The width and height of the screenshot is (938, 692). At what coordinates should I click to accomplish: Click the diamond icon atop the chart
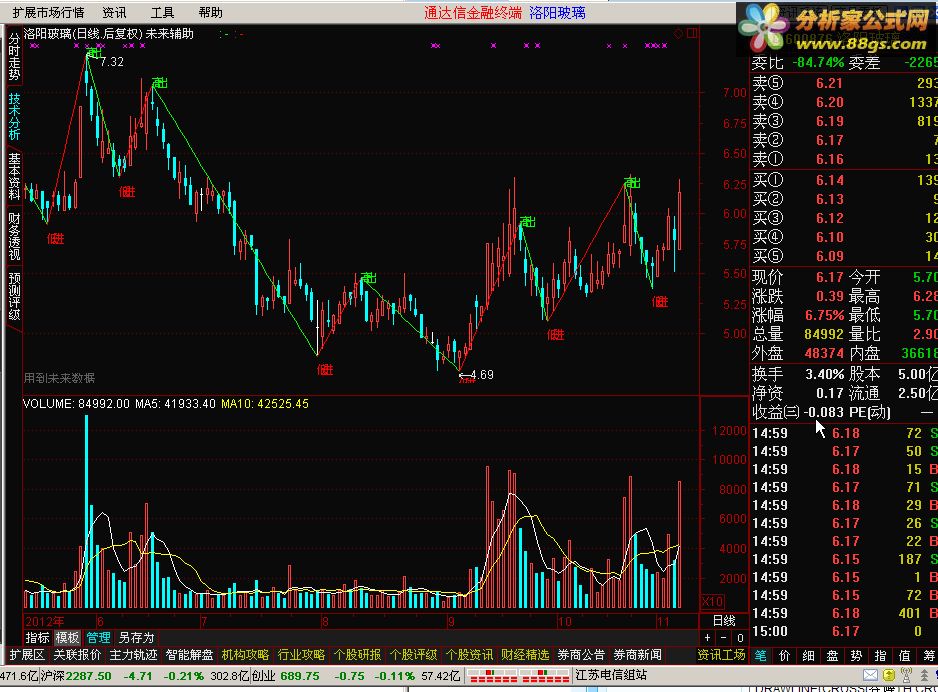point(678,33)
